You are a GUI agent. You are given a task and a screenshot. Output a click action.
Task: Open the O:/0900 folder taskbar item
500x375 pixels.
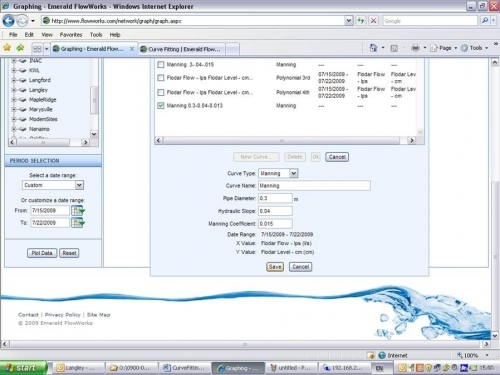(x=131, y=368)
